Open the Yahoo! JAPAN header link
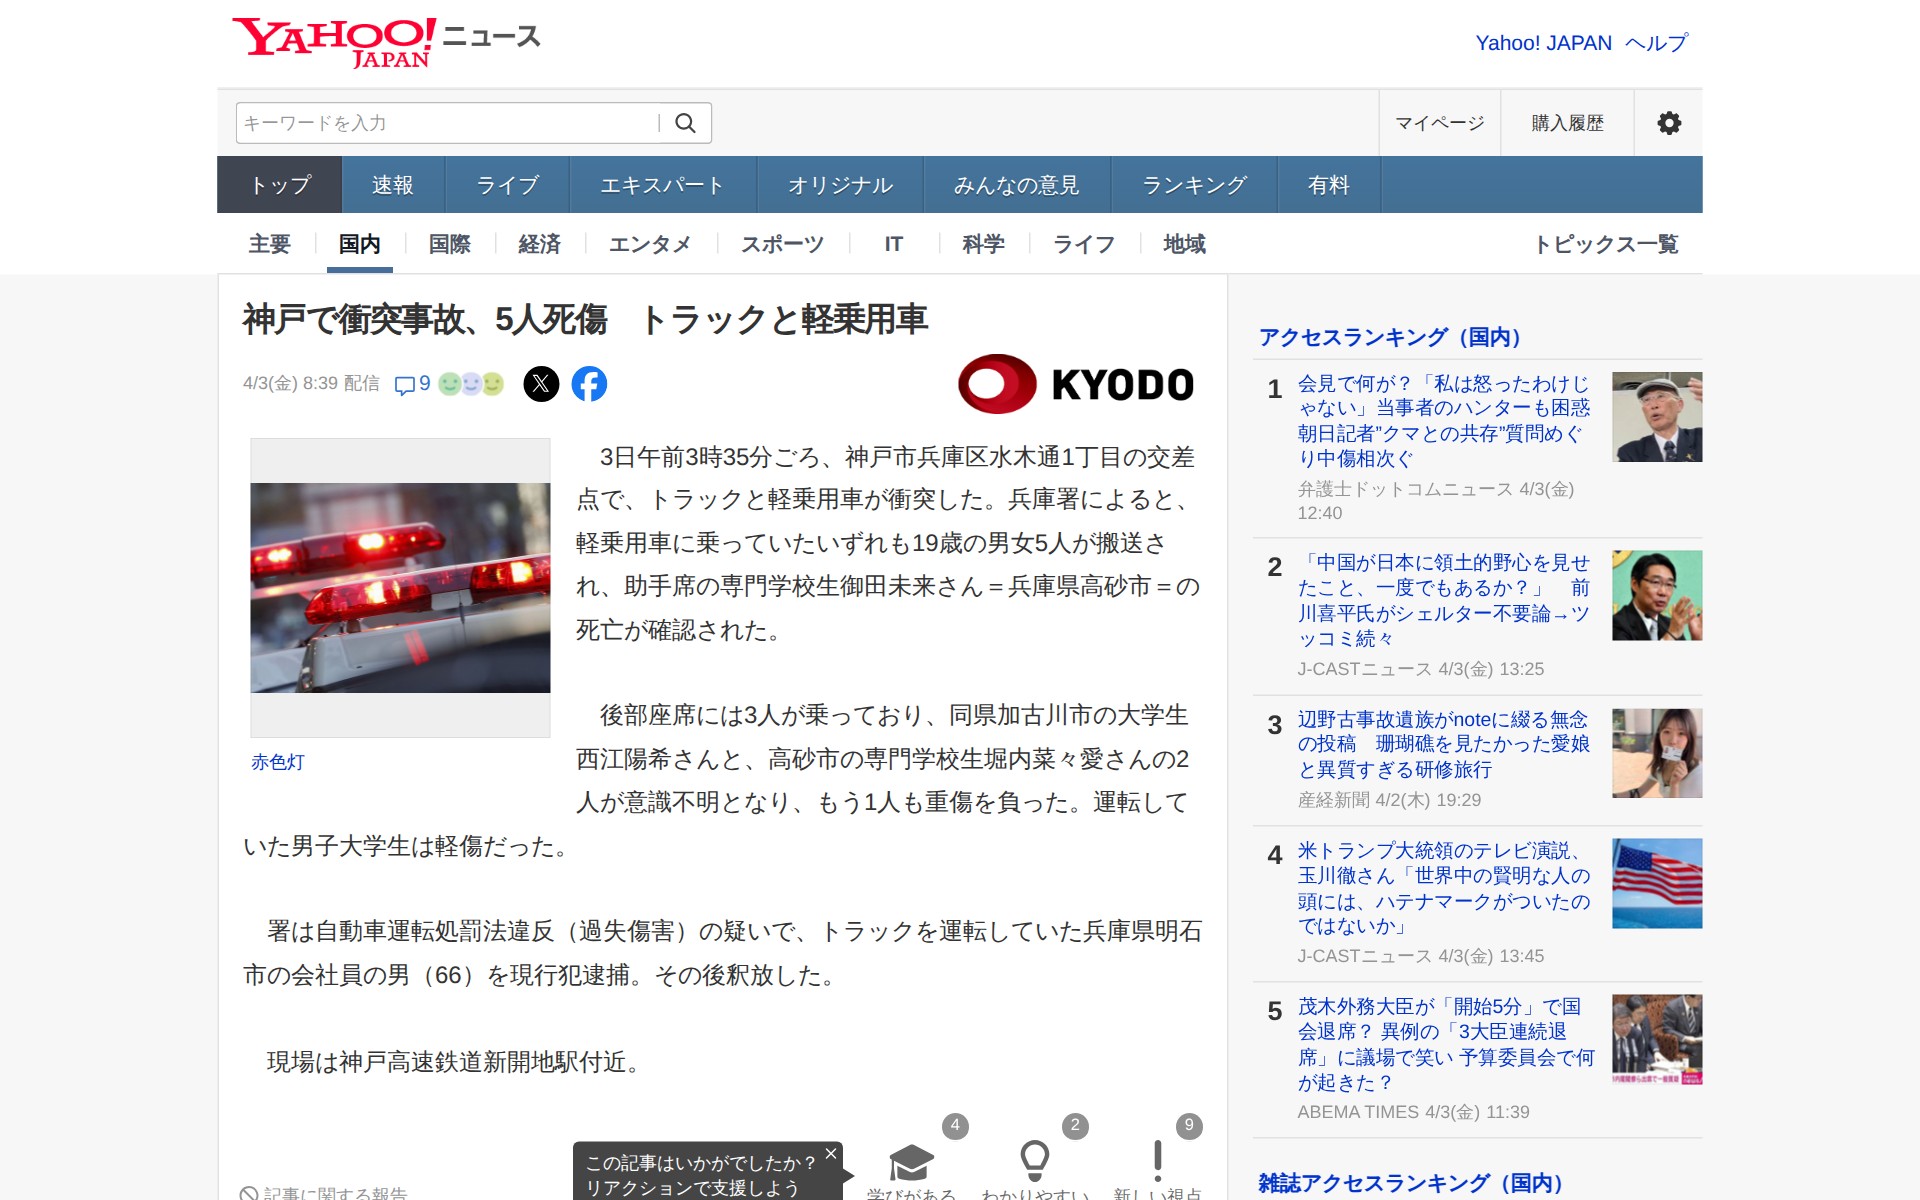This screenshot has height=1200, width=1920. pos(1543,43)
